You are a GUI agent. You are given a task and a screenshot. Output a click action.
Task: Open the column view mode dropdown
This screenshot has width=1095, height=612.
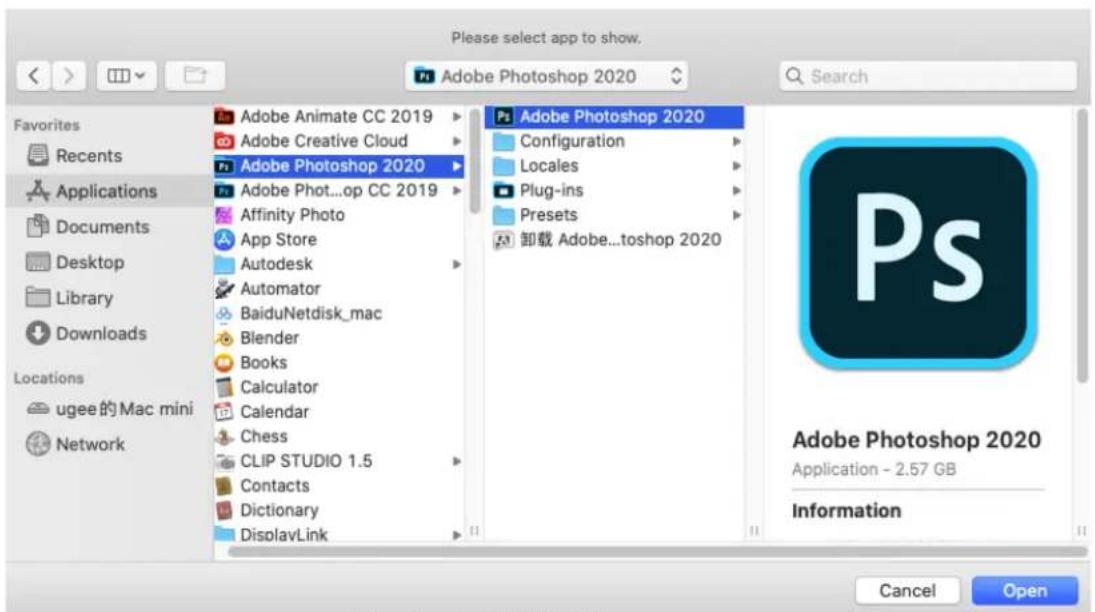pos(126,75)
